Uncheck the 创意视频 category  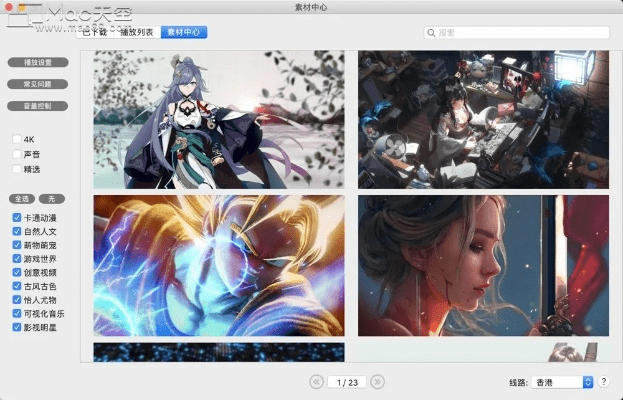(17, 272)
